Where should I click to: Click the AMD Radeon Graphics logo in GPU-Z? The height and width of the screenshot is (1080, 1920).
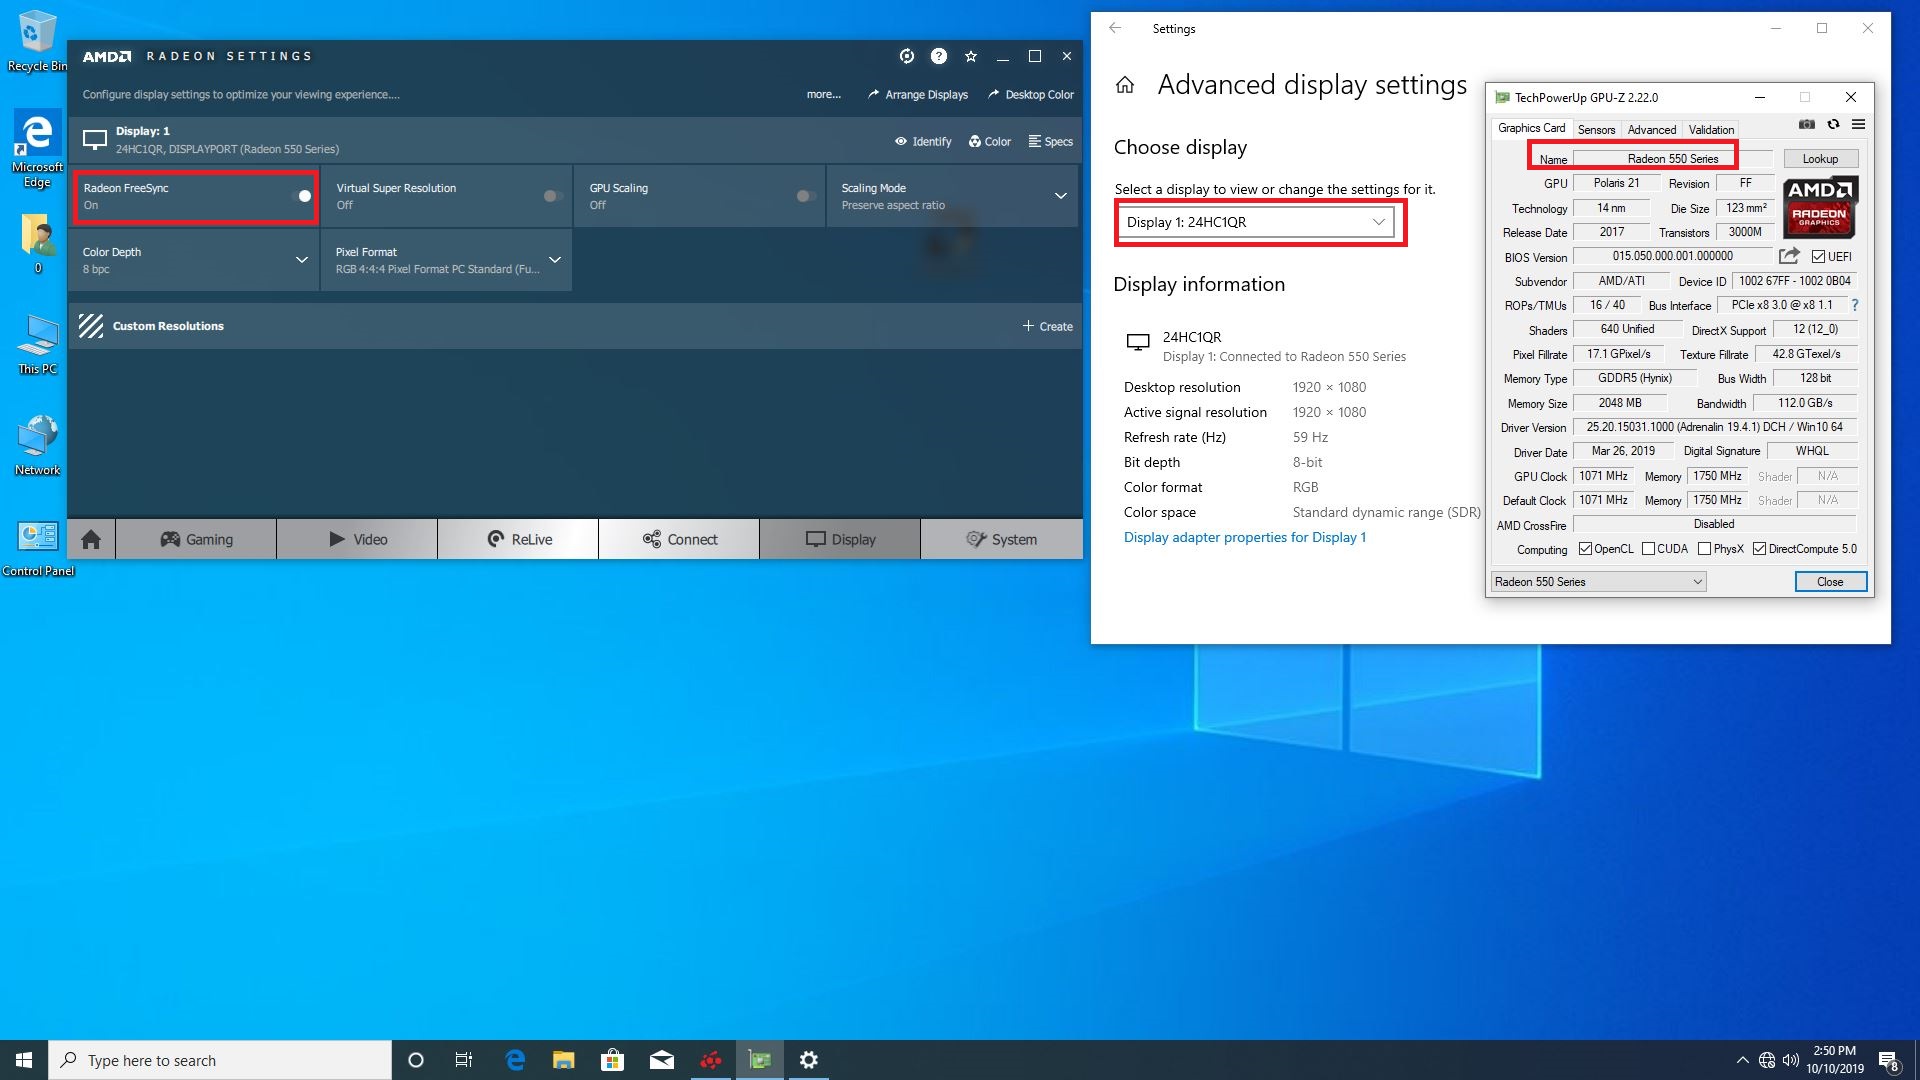[1819, 207]
